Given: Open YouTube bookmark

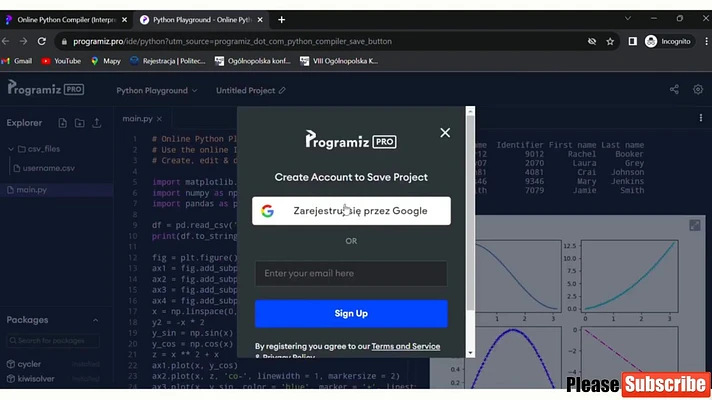Looking at the screenshot, I should pos(61,61).
